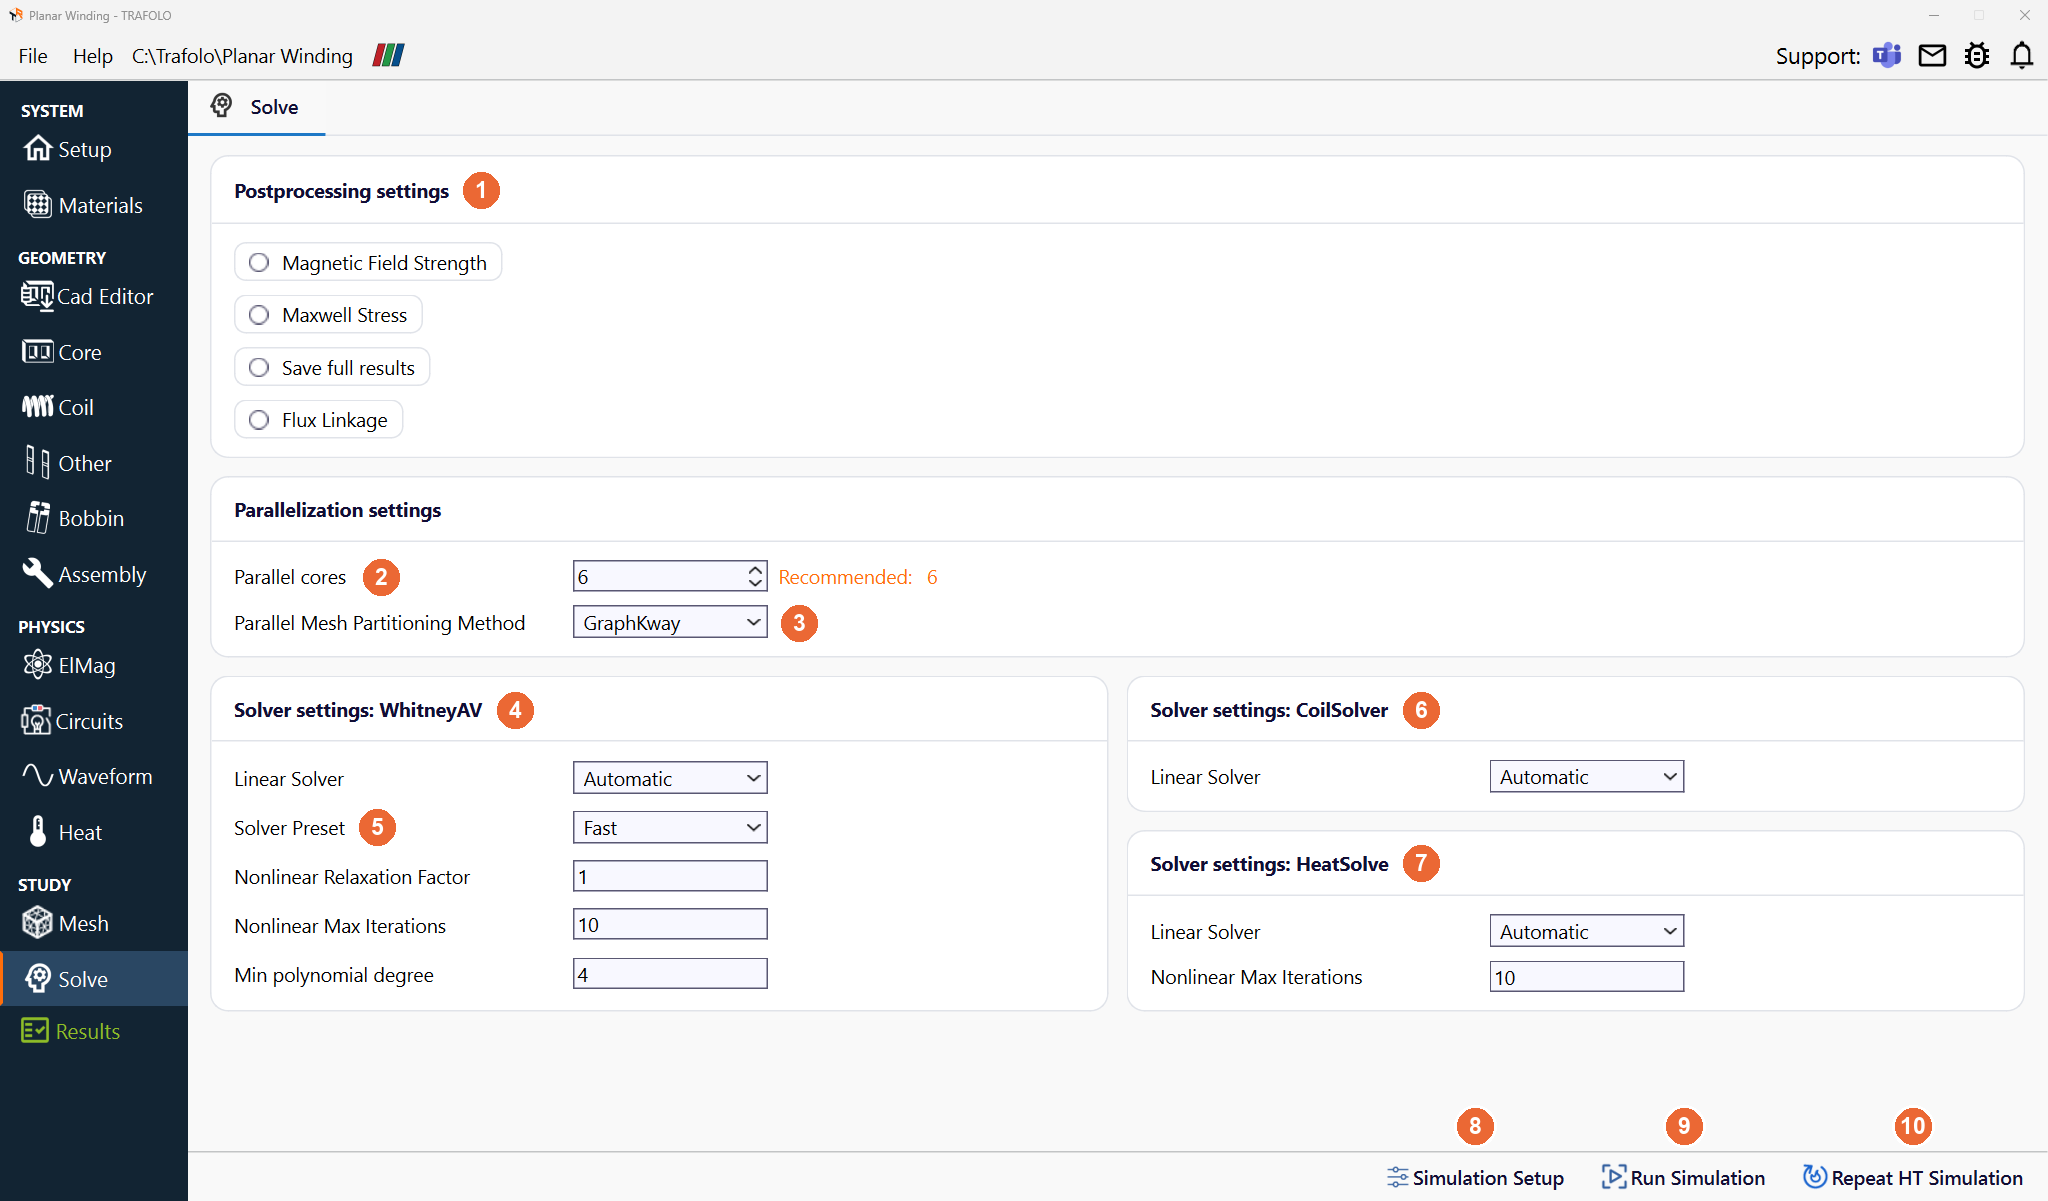Open ElMag physics atom icon
The image size is (2048, 1201).
click(38, 664)
